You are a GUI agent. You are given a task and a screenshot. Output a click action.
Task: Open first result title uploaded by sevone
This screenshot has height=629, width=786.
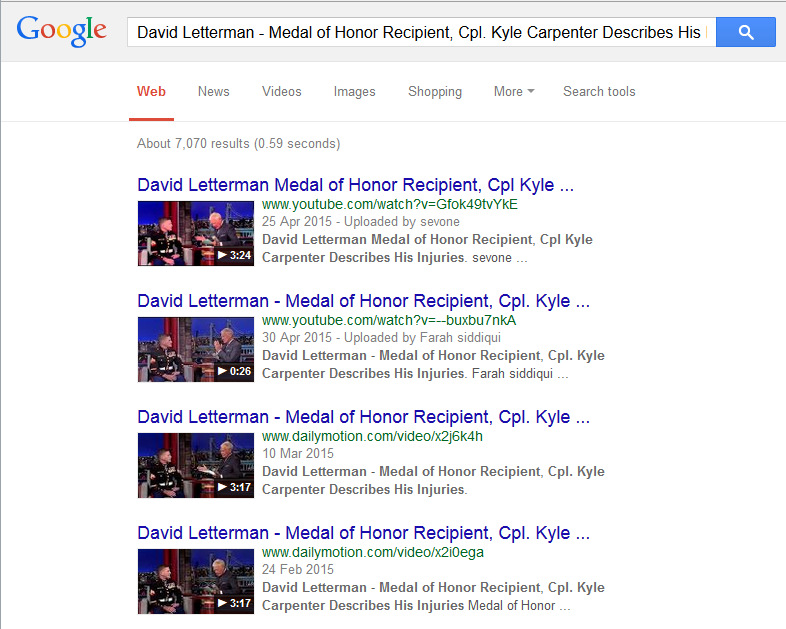tap(355, 185)
